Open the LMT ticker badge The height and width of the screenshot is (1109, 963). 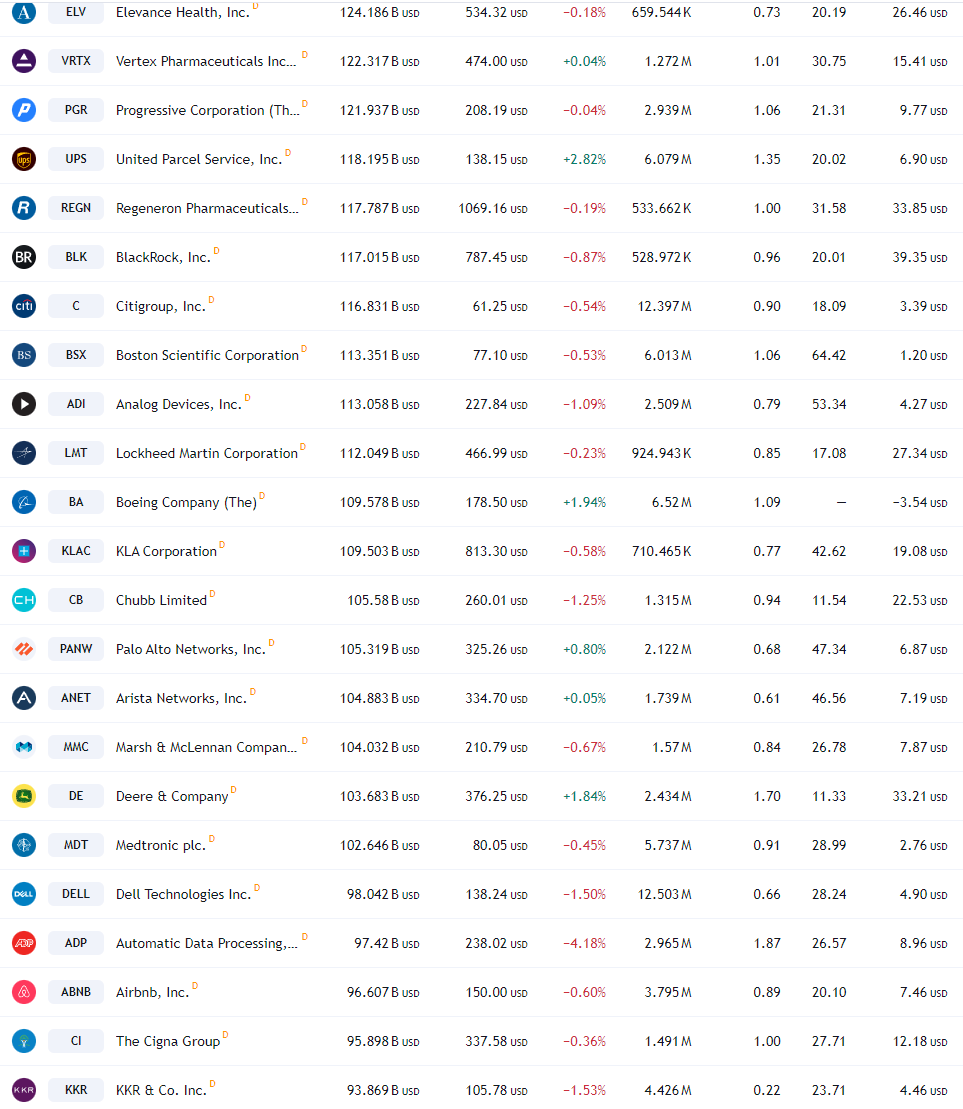point(76,453)
